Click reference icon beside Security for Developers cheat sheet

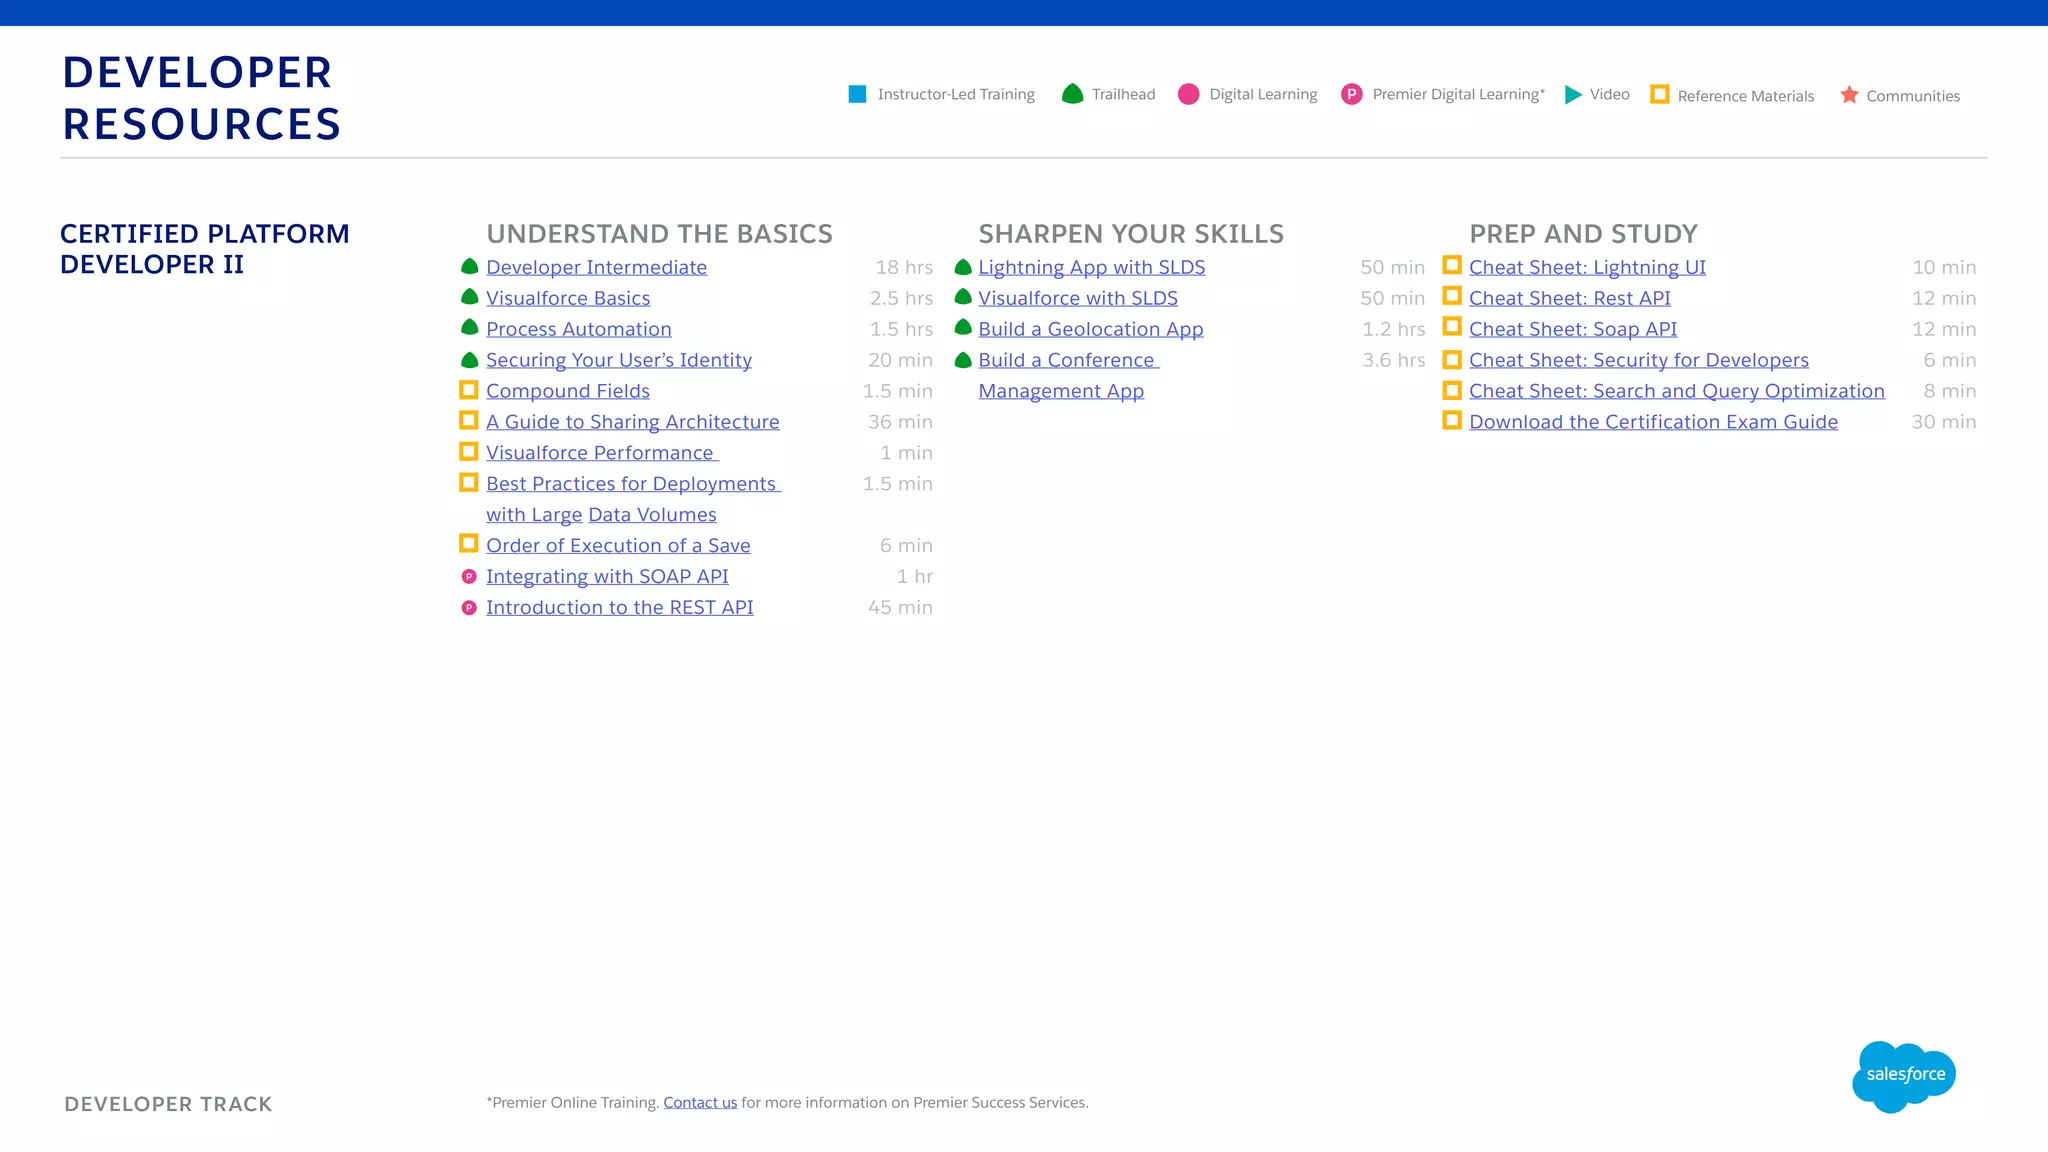coord(1452,358)
